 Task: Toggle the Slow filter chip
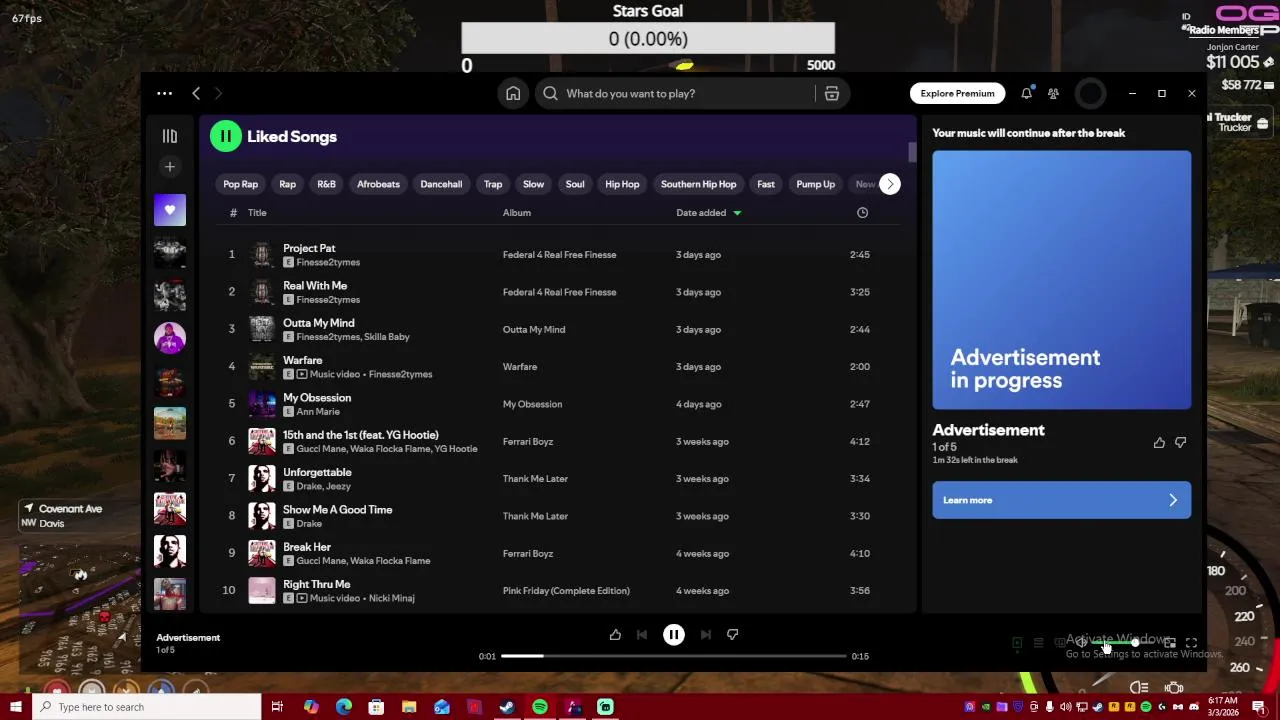click(533, 184)
